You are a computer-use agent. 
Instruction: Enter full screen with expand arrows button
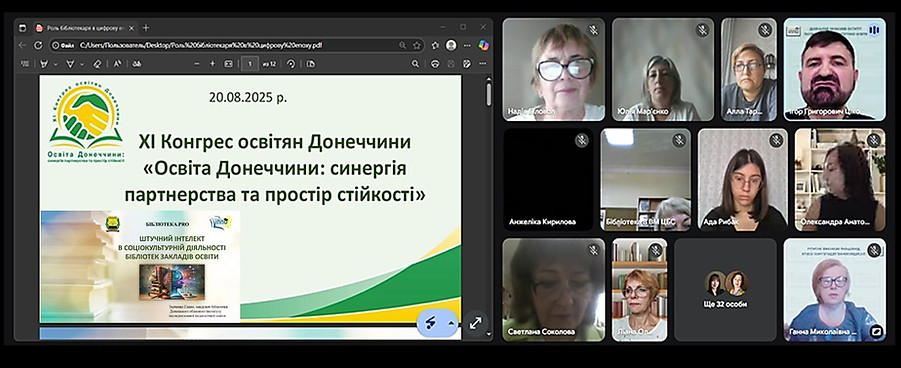point(475,323)
